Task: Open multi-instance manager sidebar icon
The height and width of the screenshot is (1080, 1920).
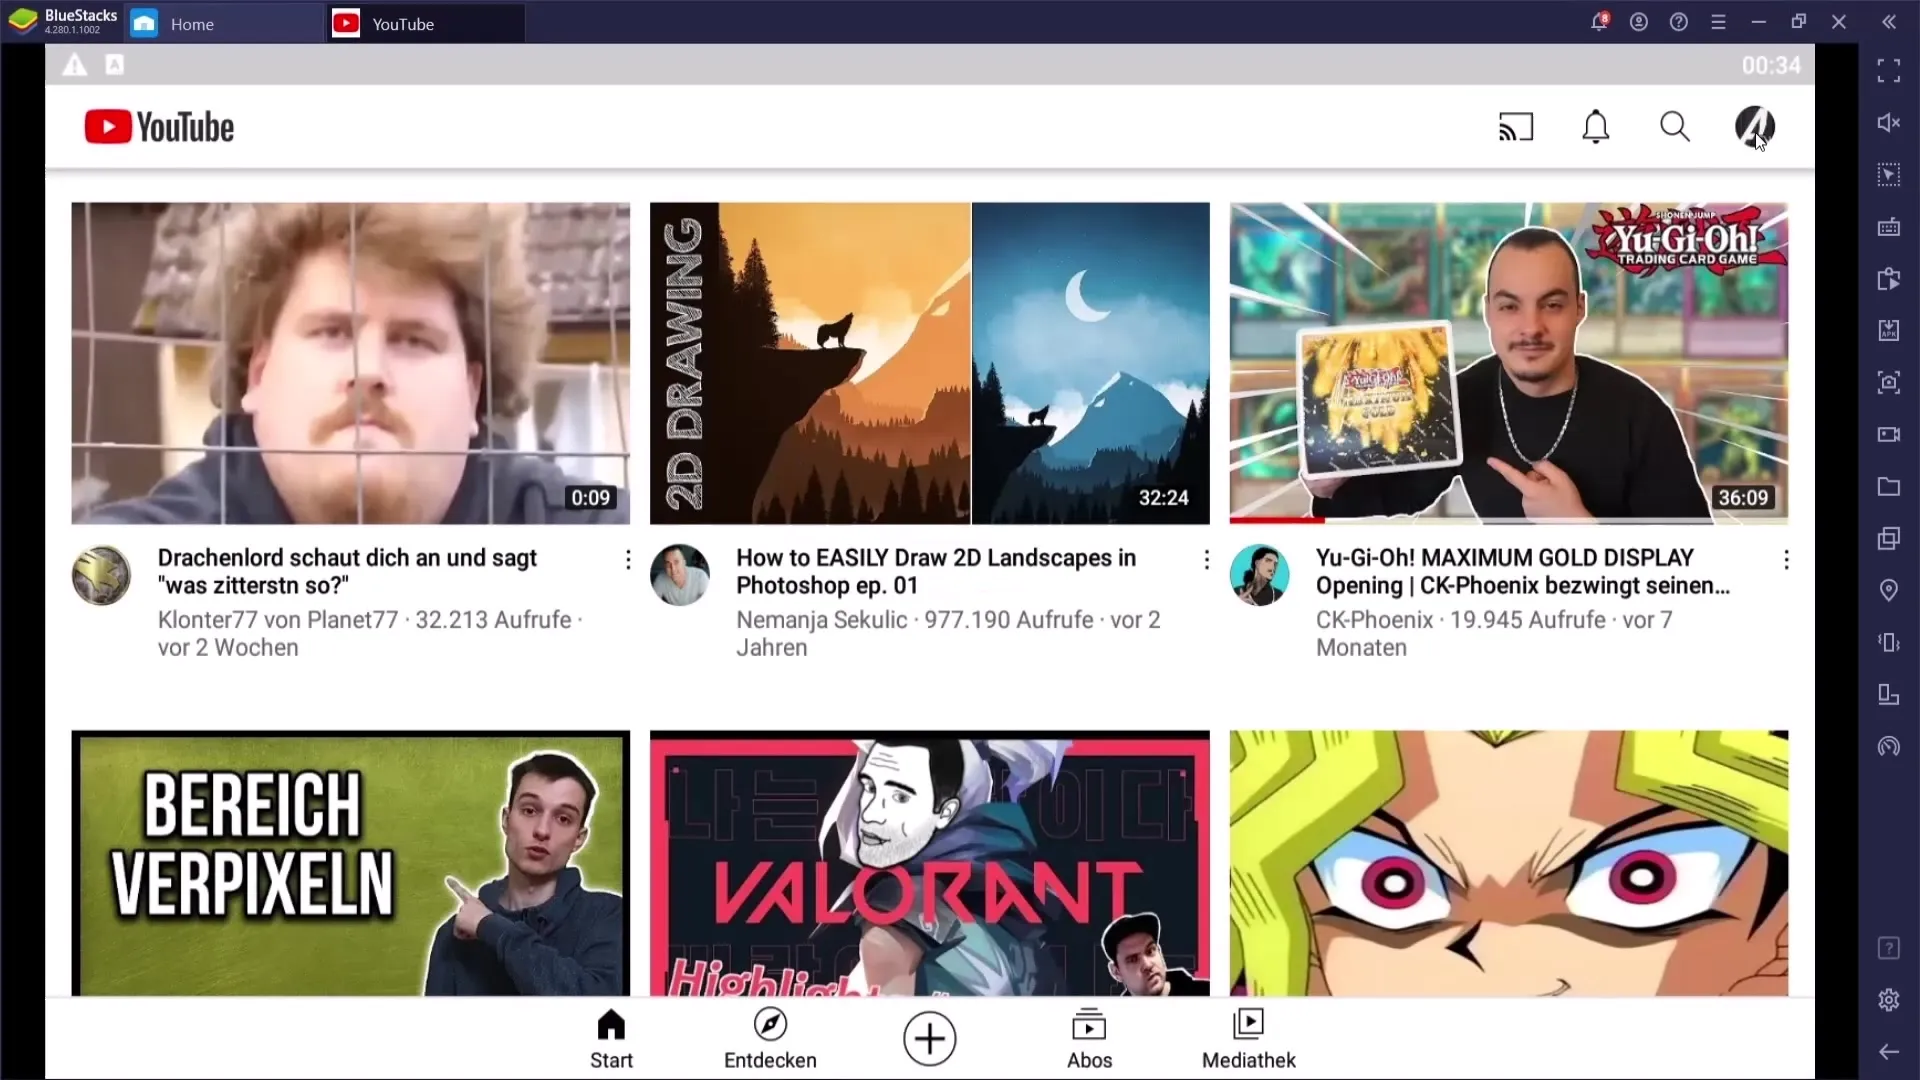Action: 1889,538
